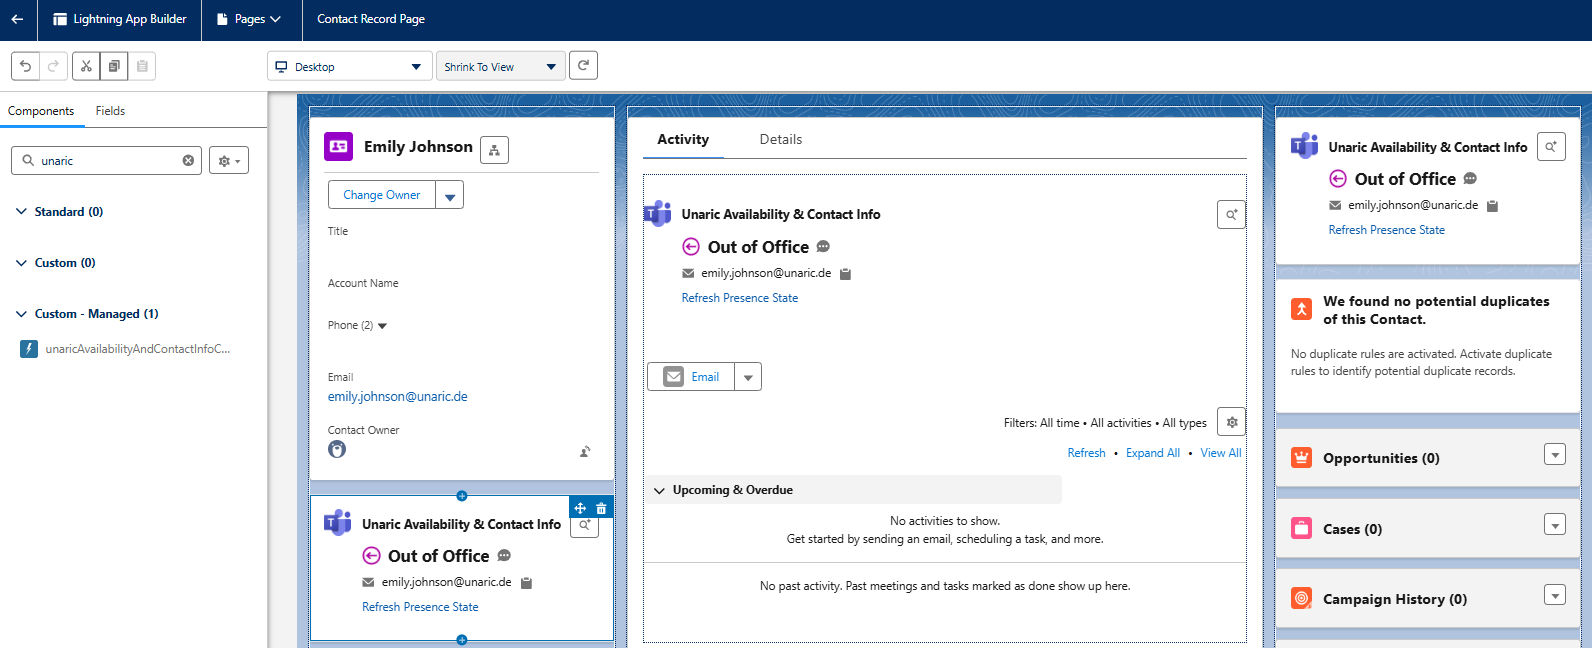The height and width of the screenshot is (648, 1592).
Task: Switch to the Fields tab
Action: tap(110, 111)
